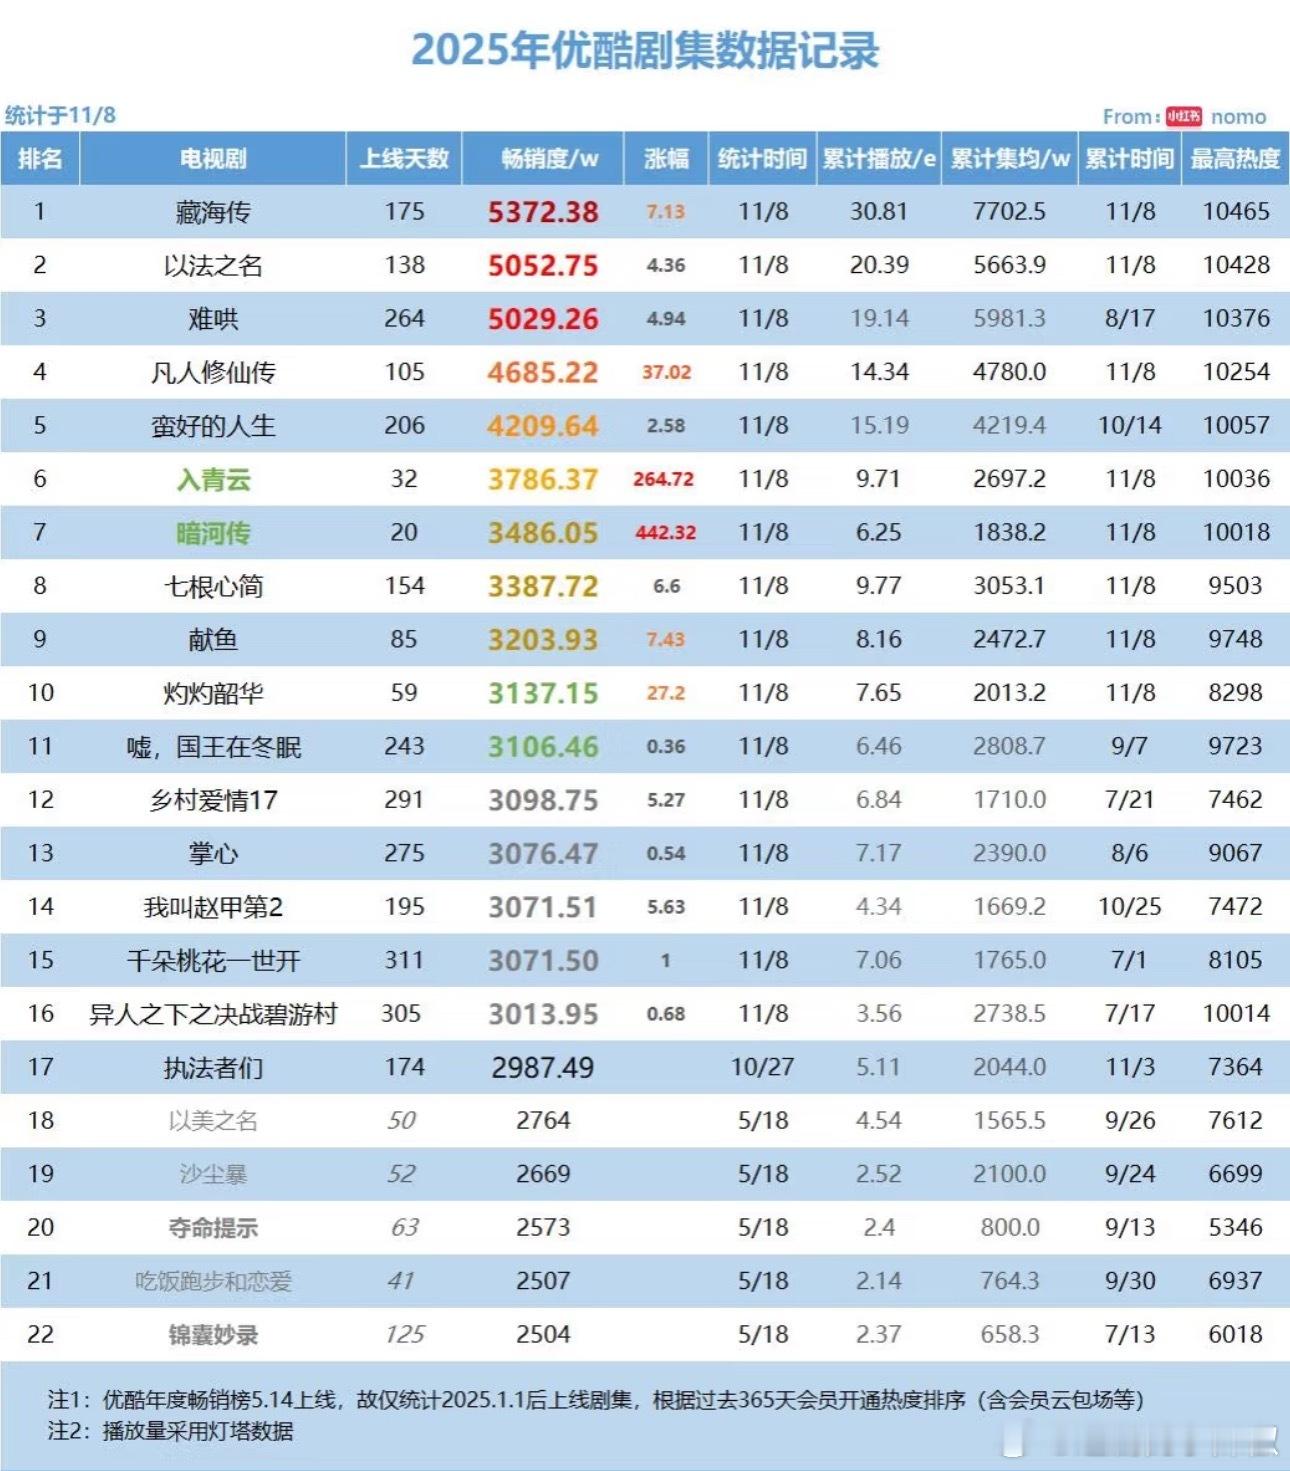1290x1471 pixels.
Task: Click the sales value 2987.49
Action: 543,1068
